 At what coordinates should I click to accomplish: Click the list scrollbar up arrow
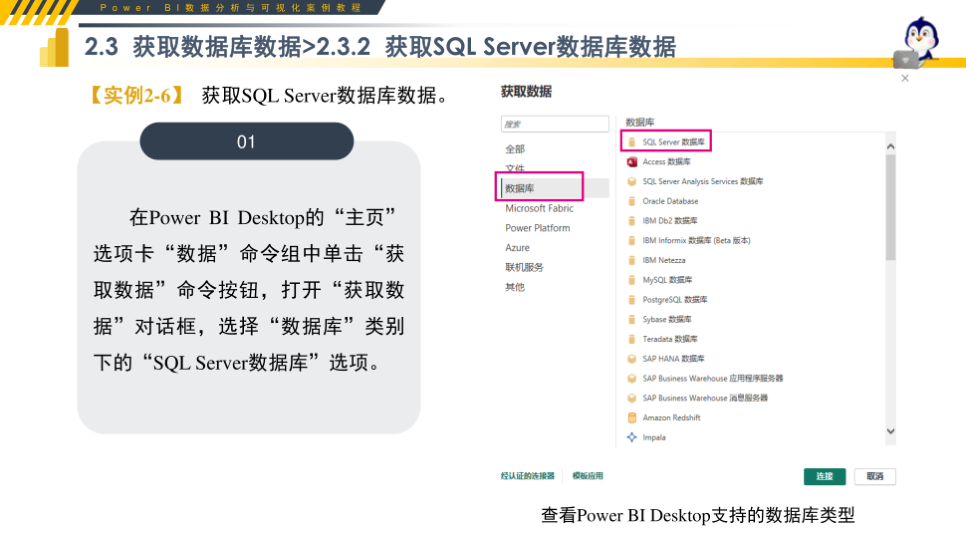coord(890,147)
